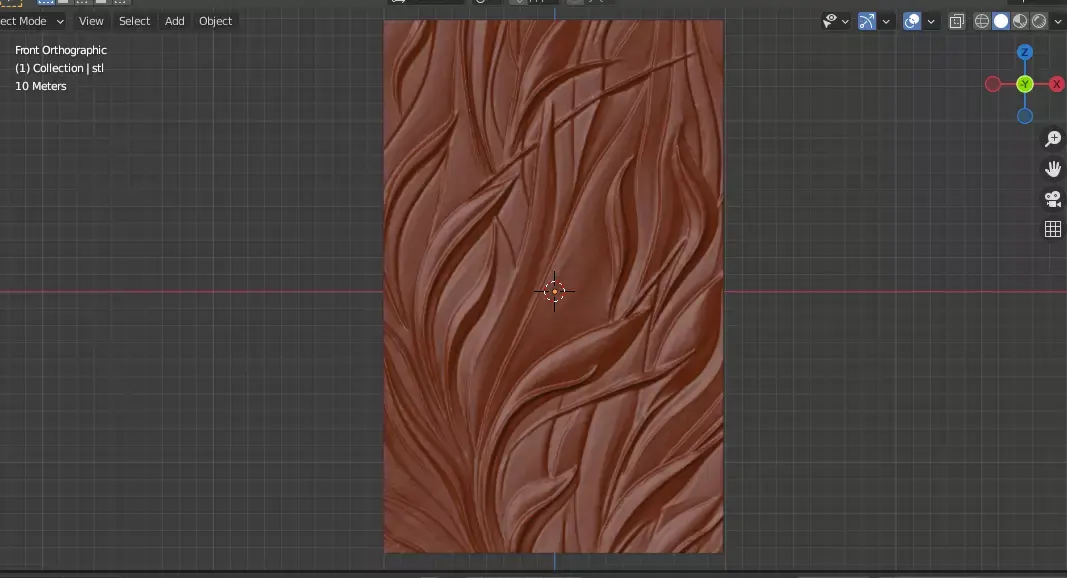Switch to Solid viewport shading
Screen dimensions: 1067x578
(1001, 21)
